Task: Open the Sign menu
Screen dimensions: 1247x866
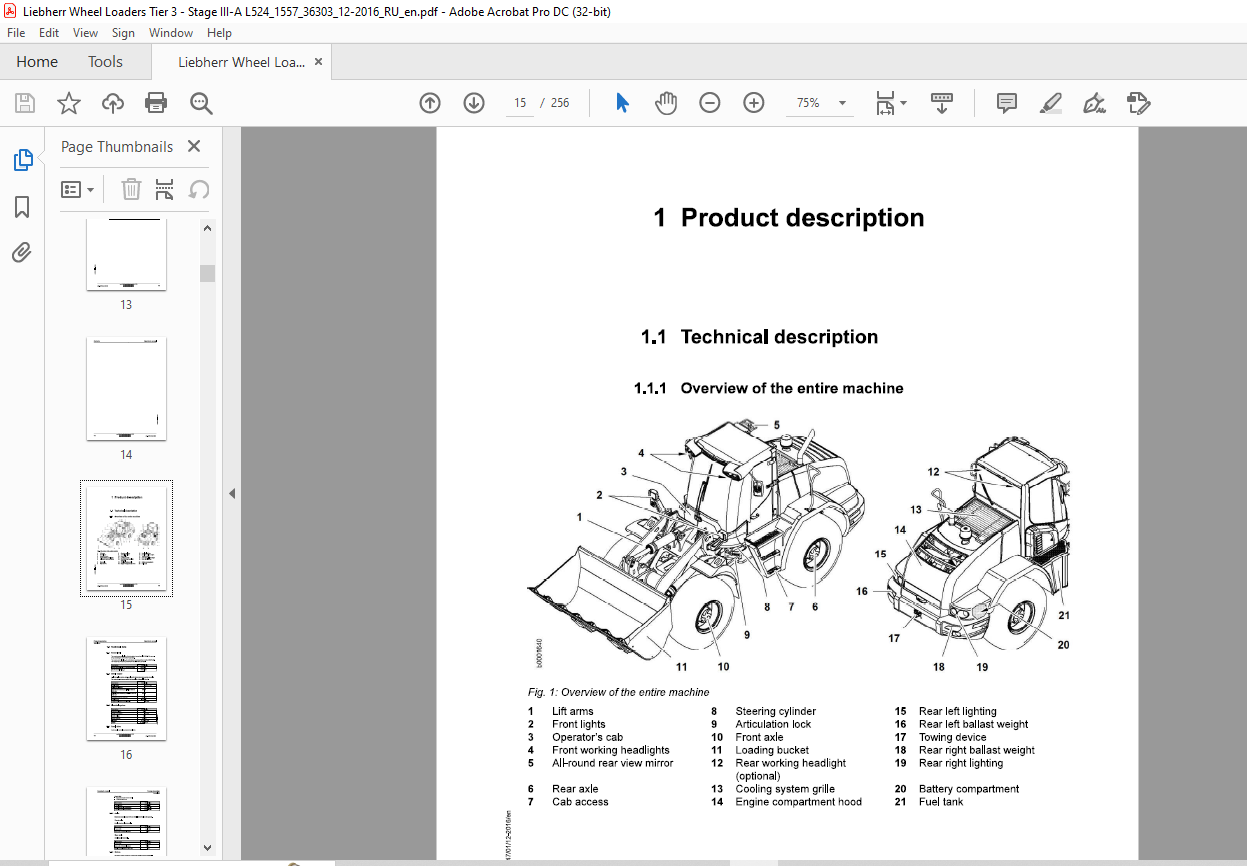Action: pos(123,33)
